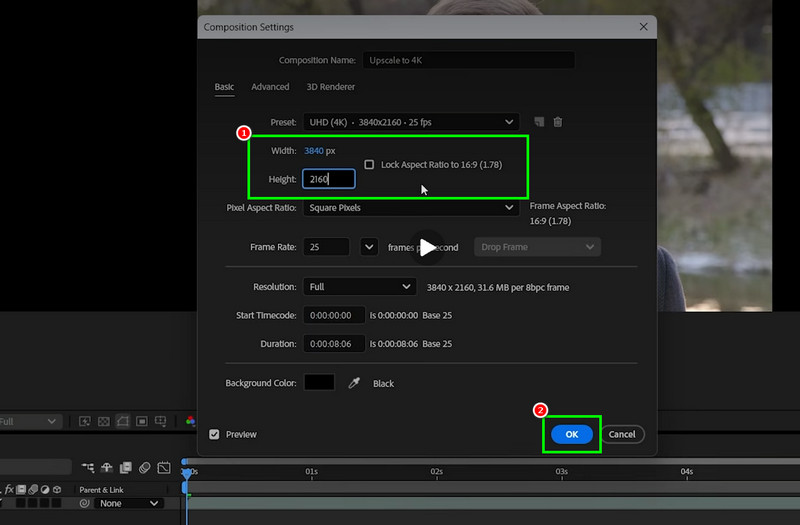Image resolution: width=800 pixels, height=525 pixels.
Task: Switch to the Advanced tab
Action: pos(270,87)
